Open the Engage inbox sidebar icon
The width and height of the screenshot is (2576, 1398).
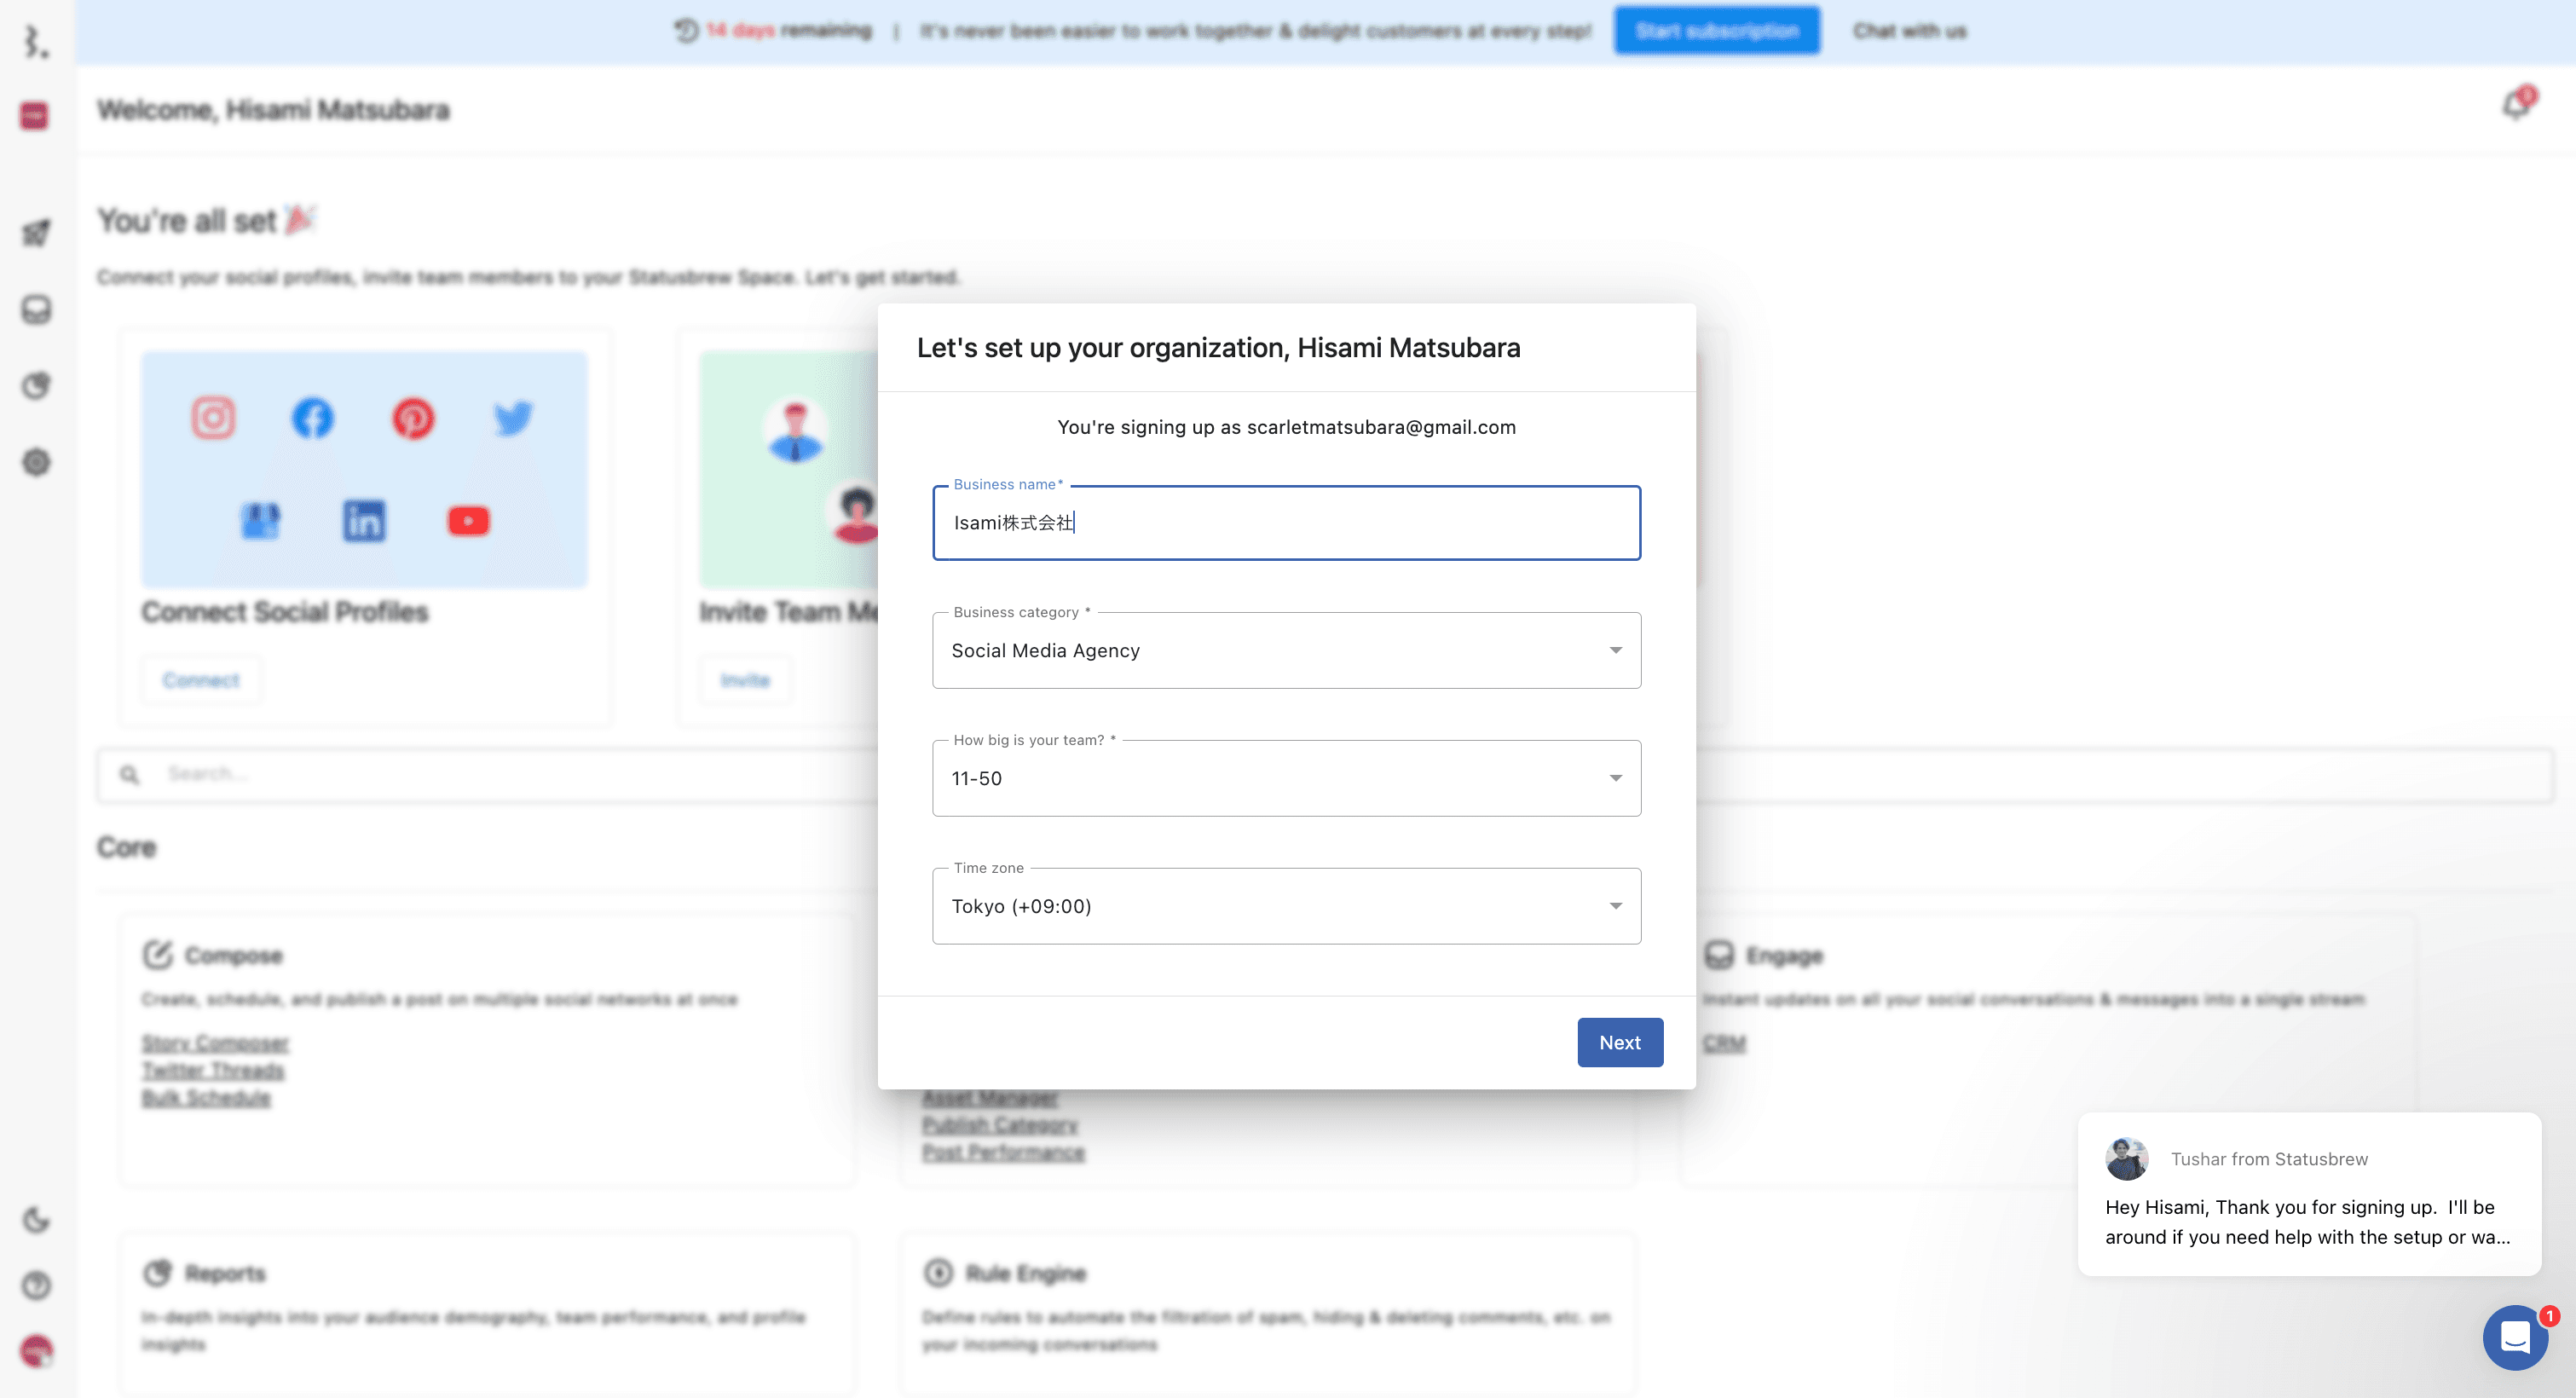36,309
